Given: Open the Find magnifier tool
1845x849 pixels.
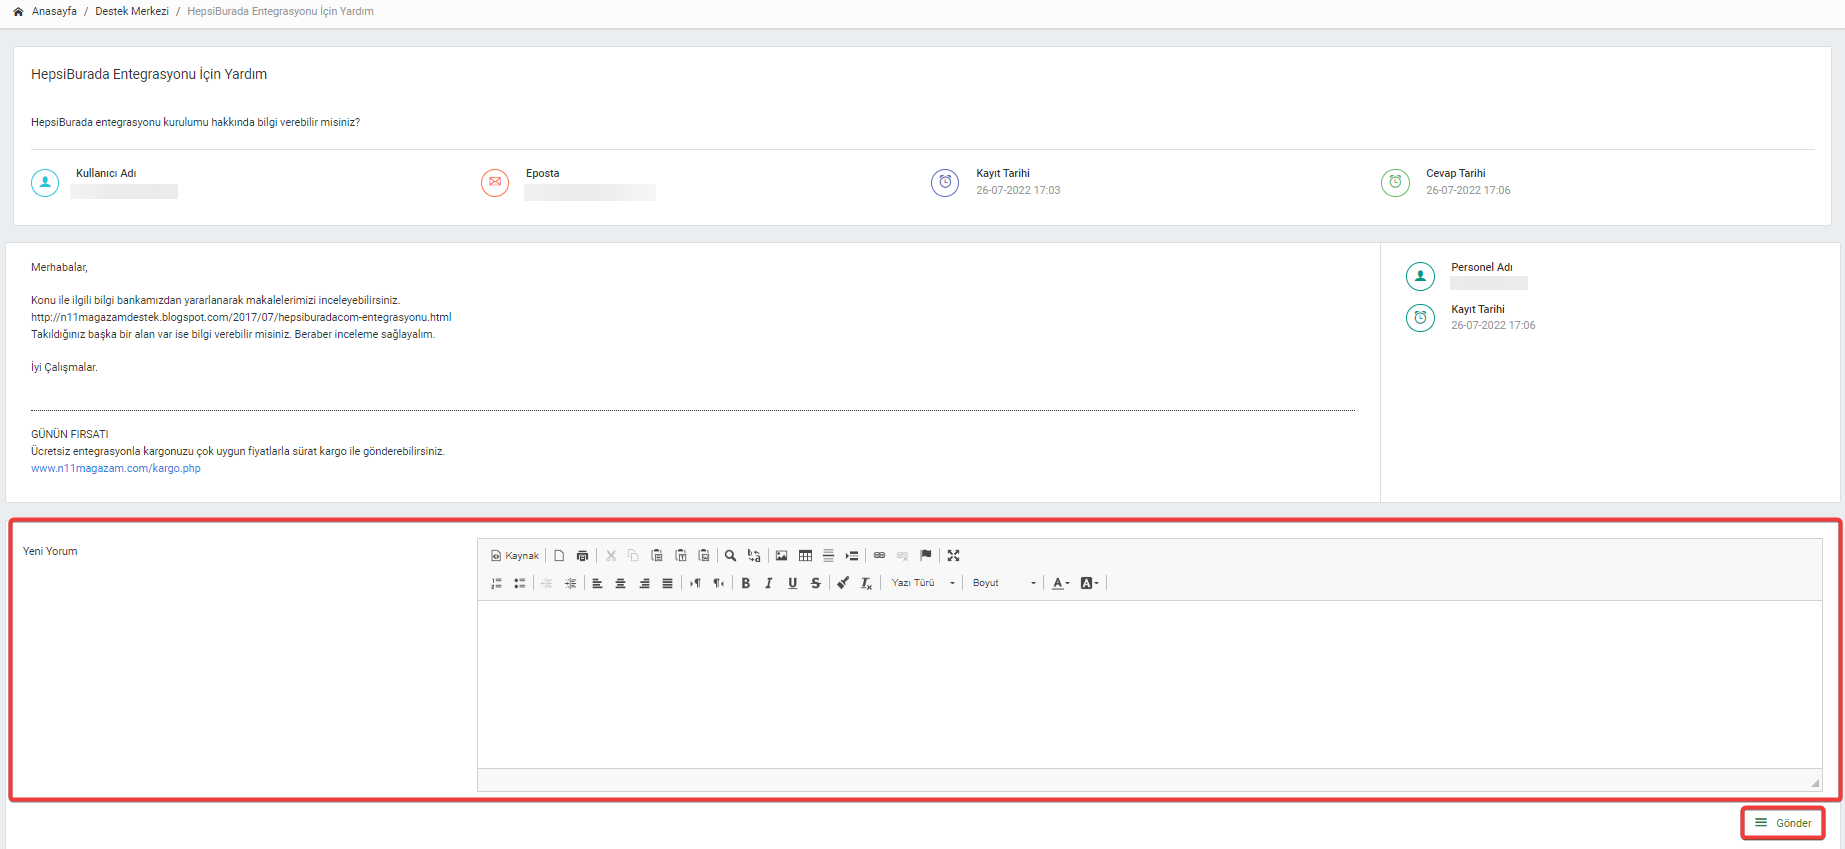Looking at the screenshot, I should [730, 556].
